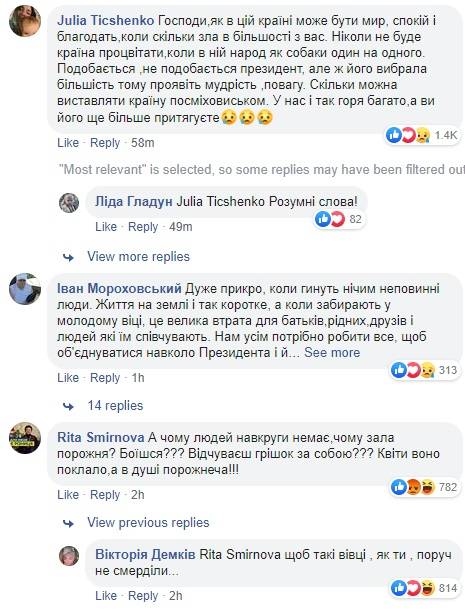View the 313 reactions on Іван Мороховський's comment
465x612 pixels.
click(x=424, y=370)
